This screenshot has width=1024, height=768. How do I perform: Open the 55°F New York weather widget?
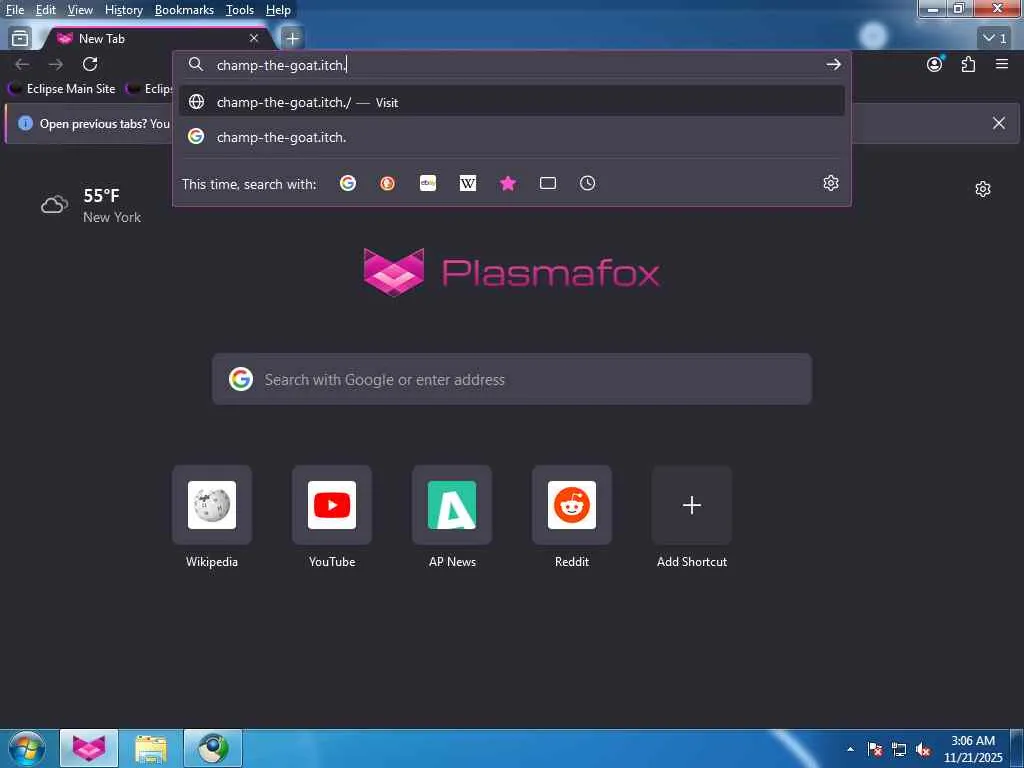91,205
